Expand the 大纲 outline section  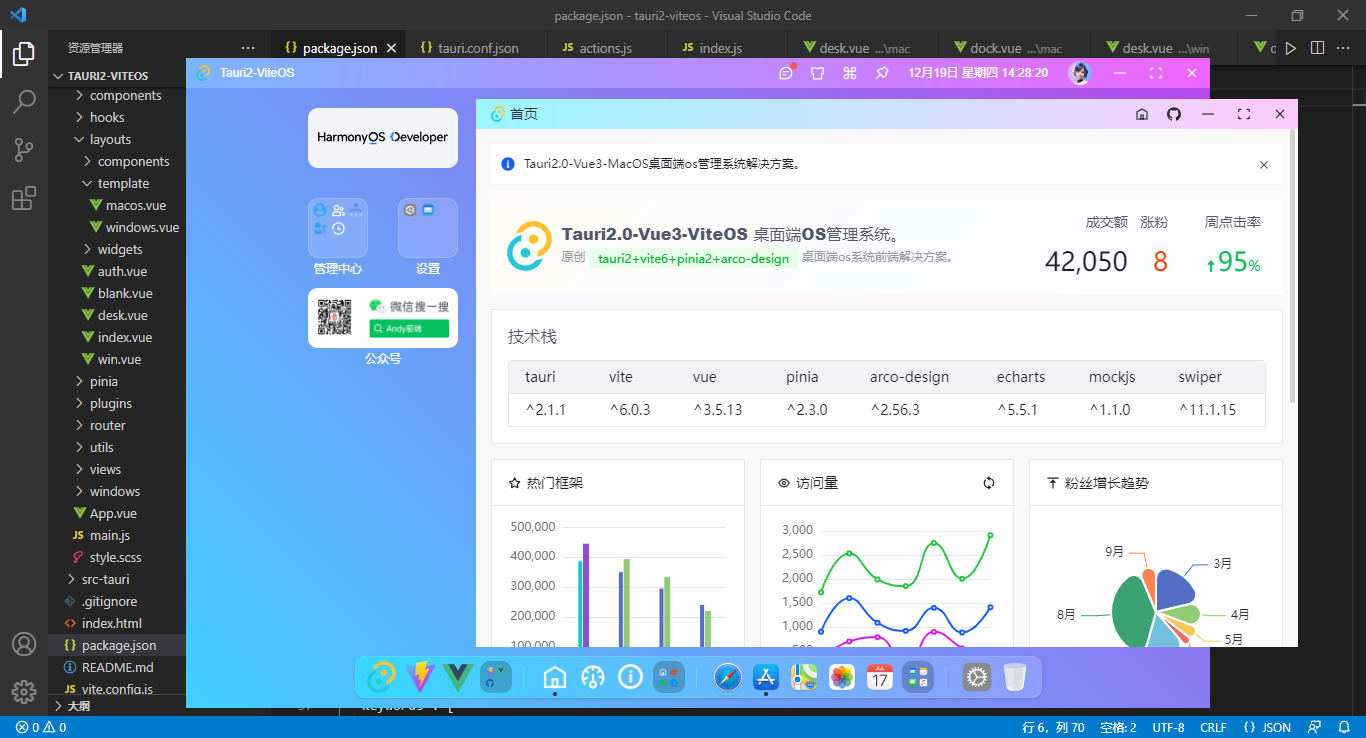[x=80, y=705]
